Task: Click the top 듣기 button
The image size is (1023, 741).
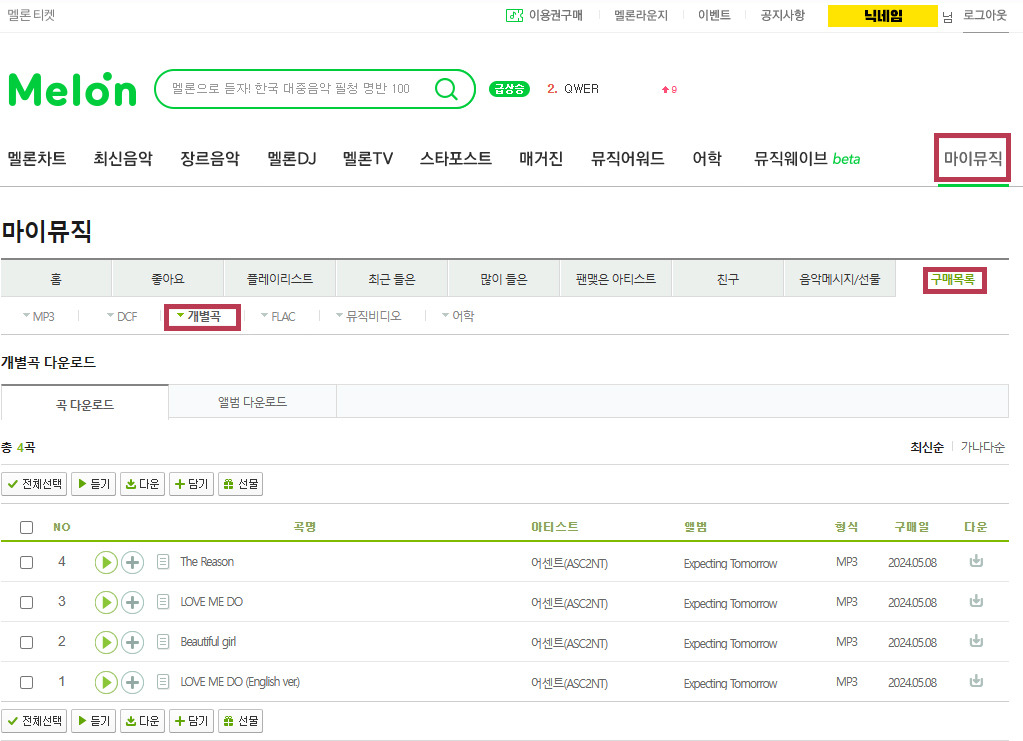Action: pos(93,484)
